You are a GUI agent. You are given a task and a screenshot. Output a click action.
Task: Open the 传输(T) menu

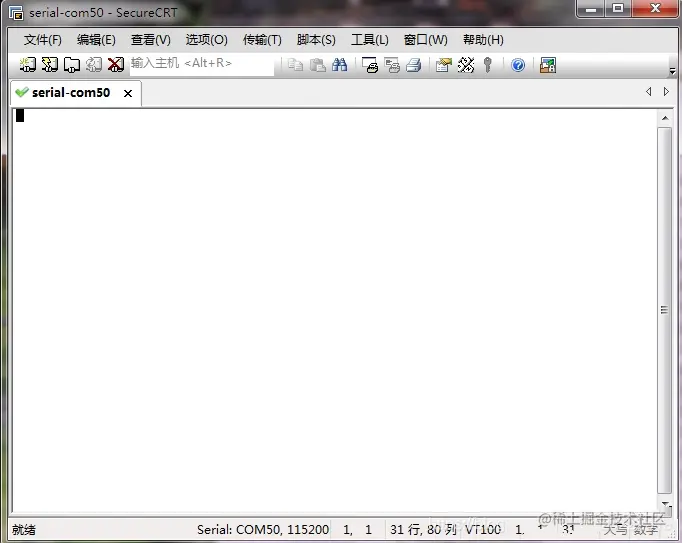[x=262, y=40]
